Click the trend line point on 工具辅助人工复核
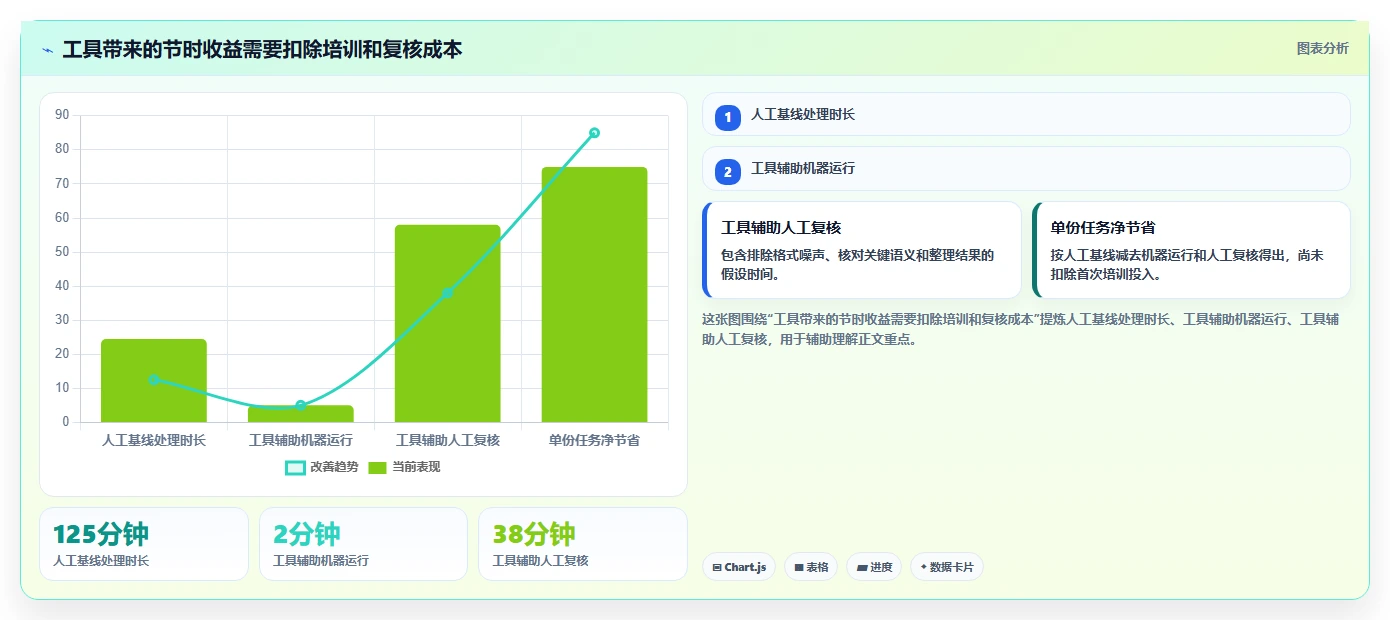Viewport: 1390px width, 620px height. [448, 293]
